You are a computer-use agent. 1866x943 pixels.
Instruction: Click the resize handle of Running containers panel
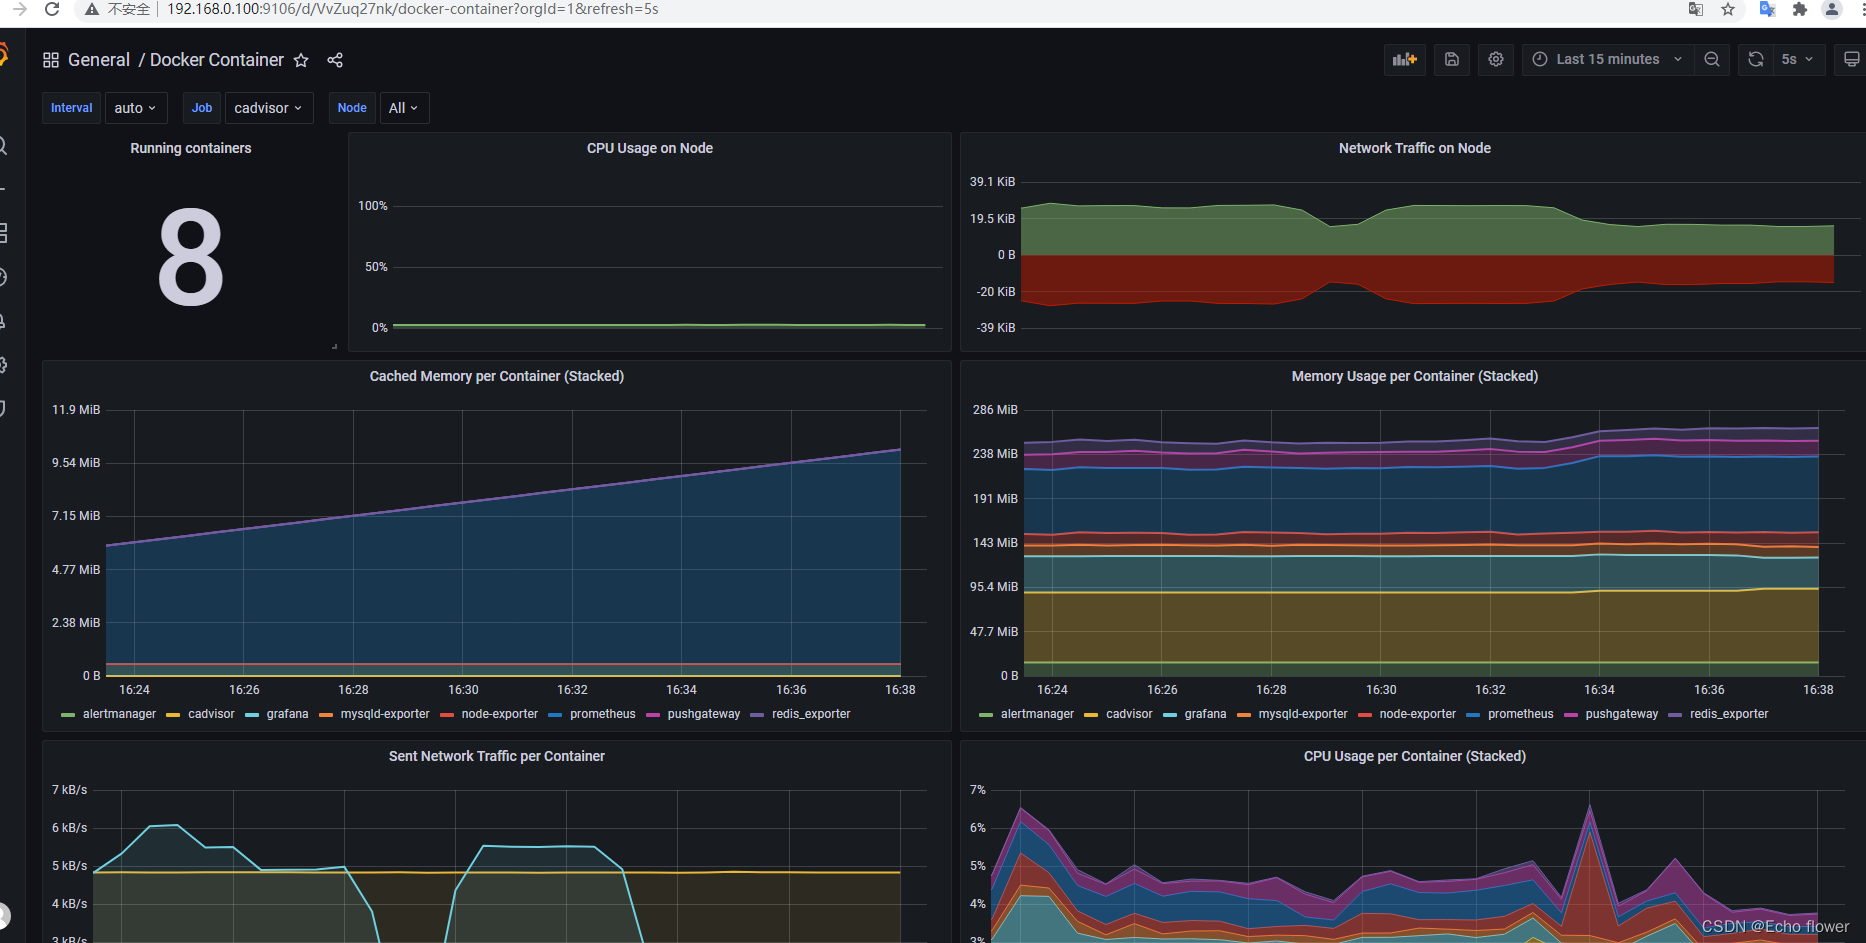pos(335,346)
